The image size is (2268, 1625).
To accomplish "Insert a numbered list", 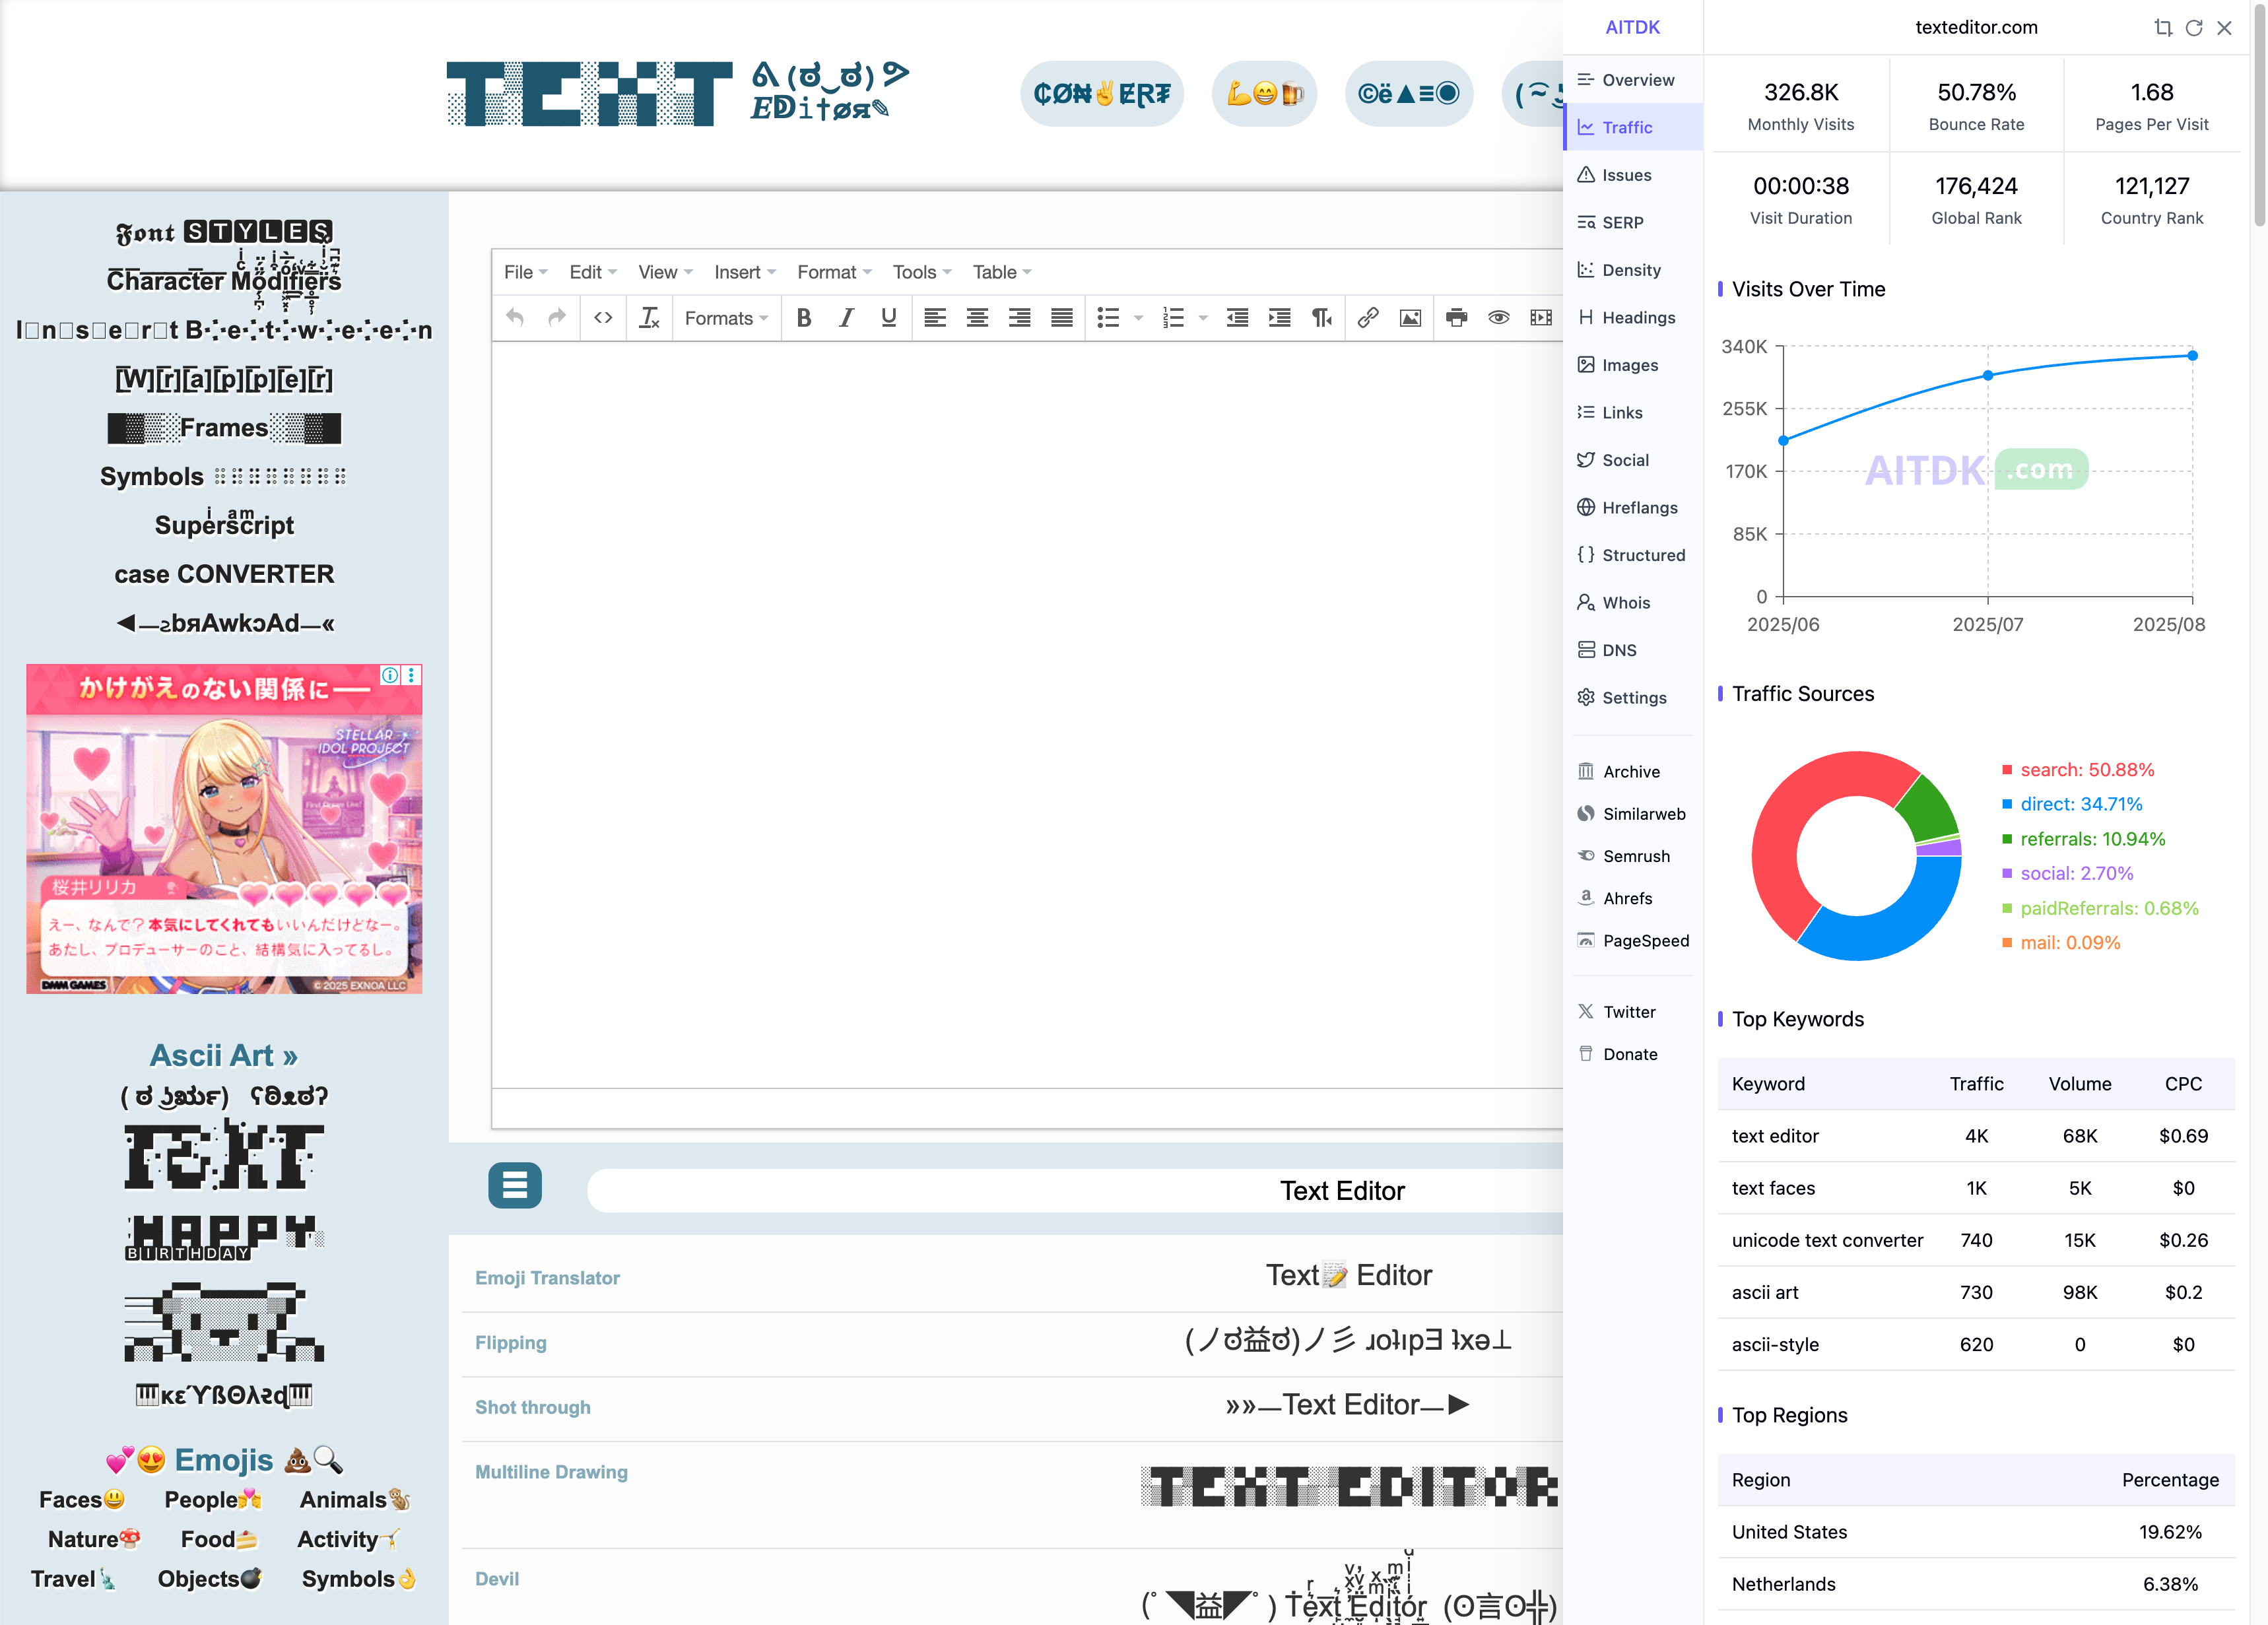I will click(1173, 318).
